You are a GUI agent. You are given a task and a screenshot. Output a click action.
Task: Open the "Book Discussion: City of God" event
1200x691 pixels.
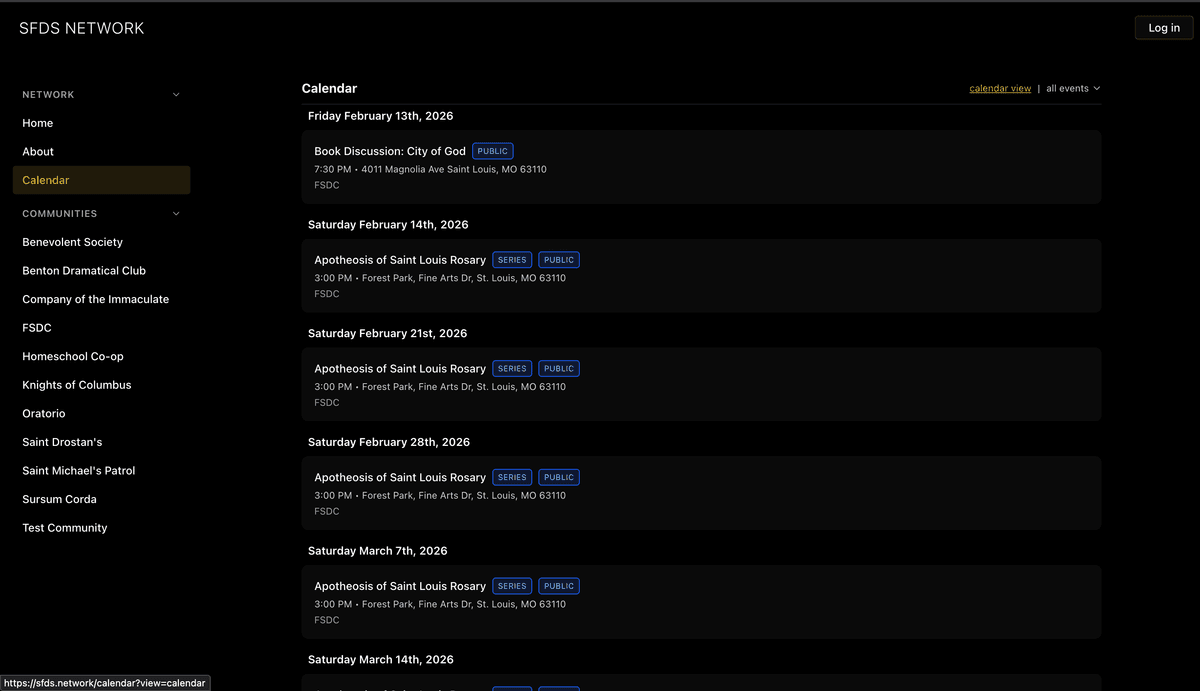[390, 150]
